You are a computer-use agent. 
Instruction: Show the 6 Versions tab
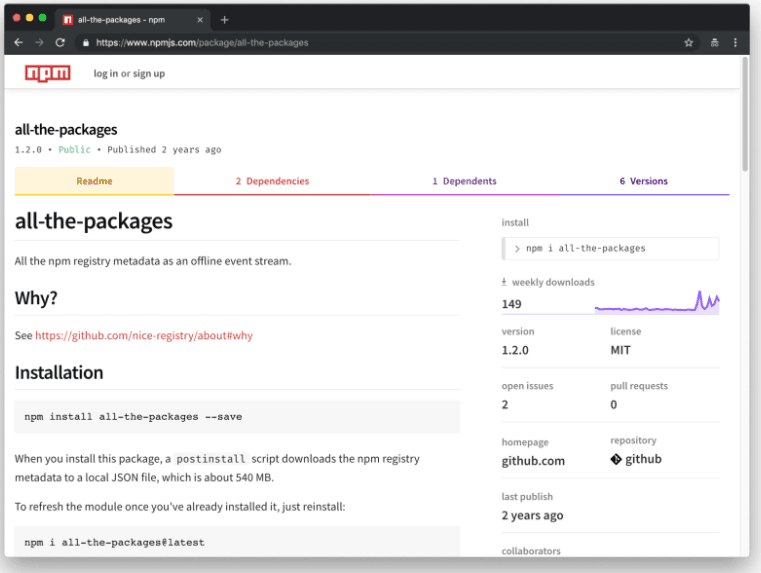643,181
